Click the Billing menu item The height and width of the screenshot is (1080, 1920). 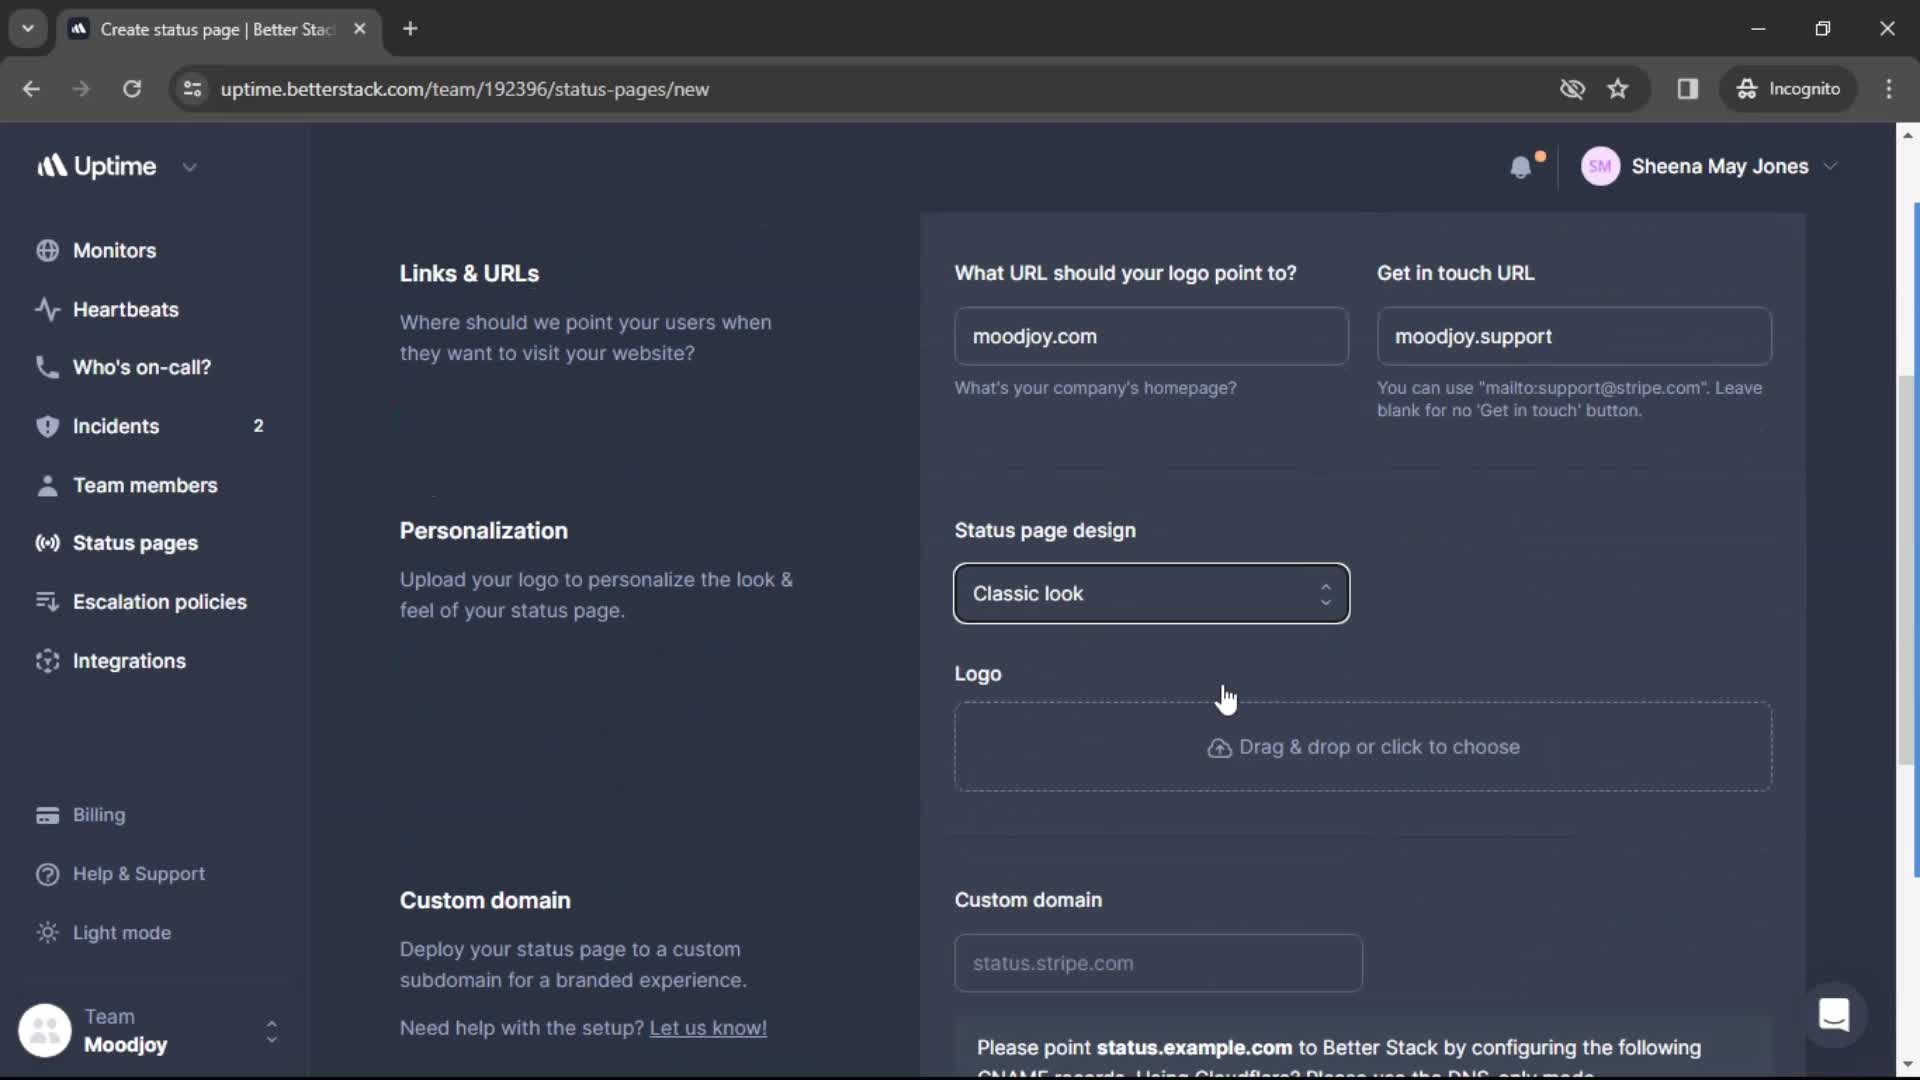click(99, 814)
